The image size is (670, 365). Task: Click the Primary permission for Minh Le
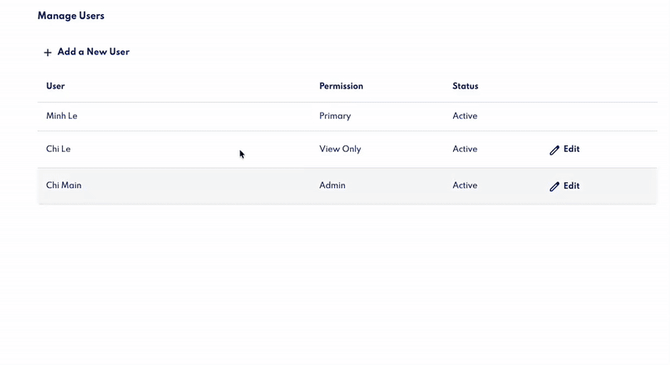point(335,116)
